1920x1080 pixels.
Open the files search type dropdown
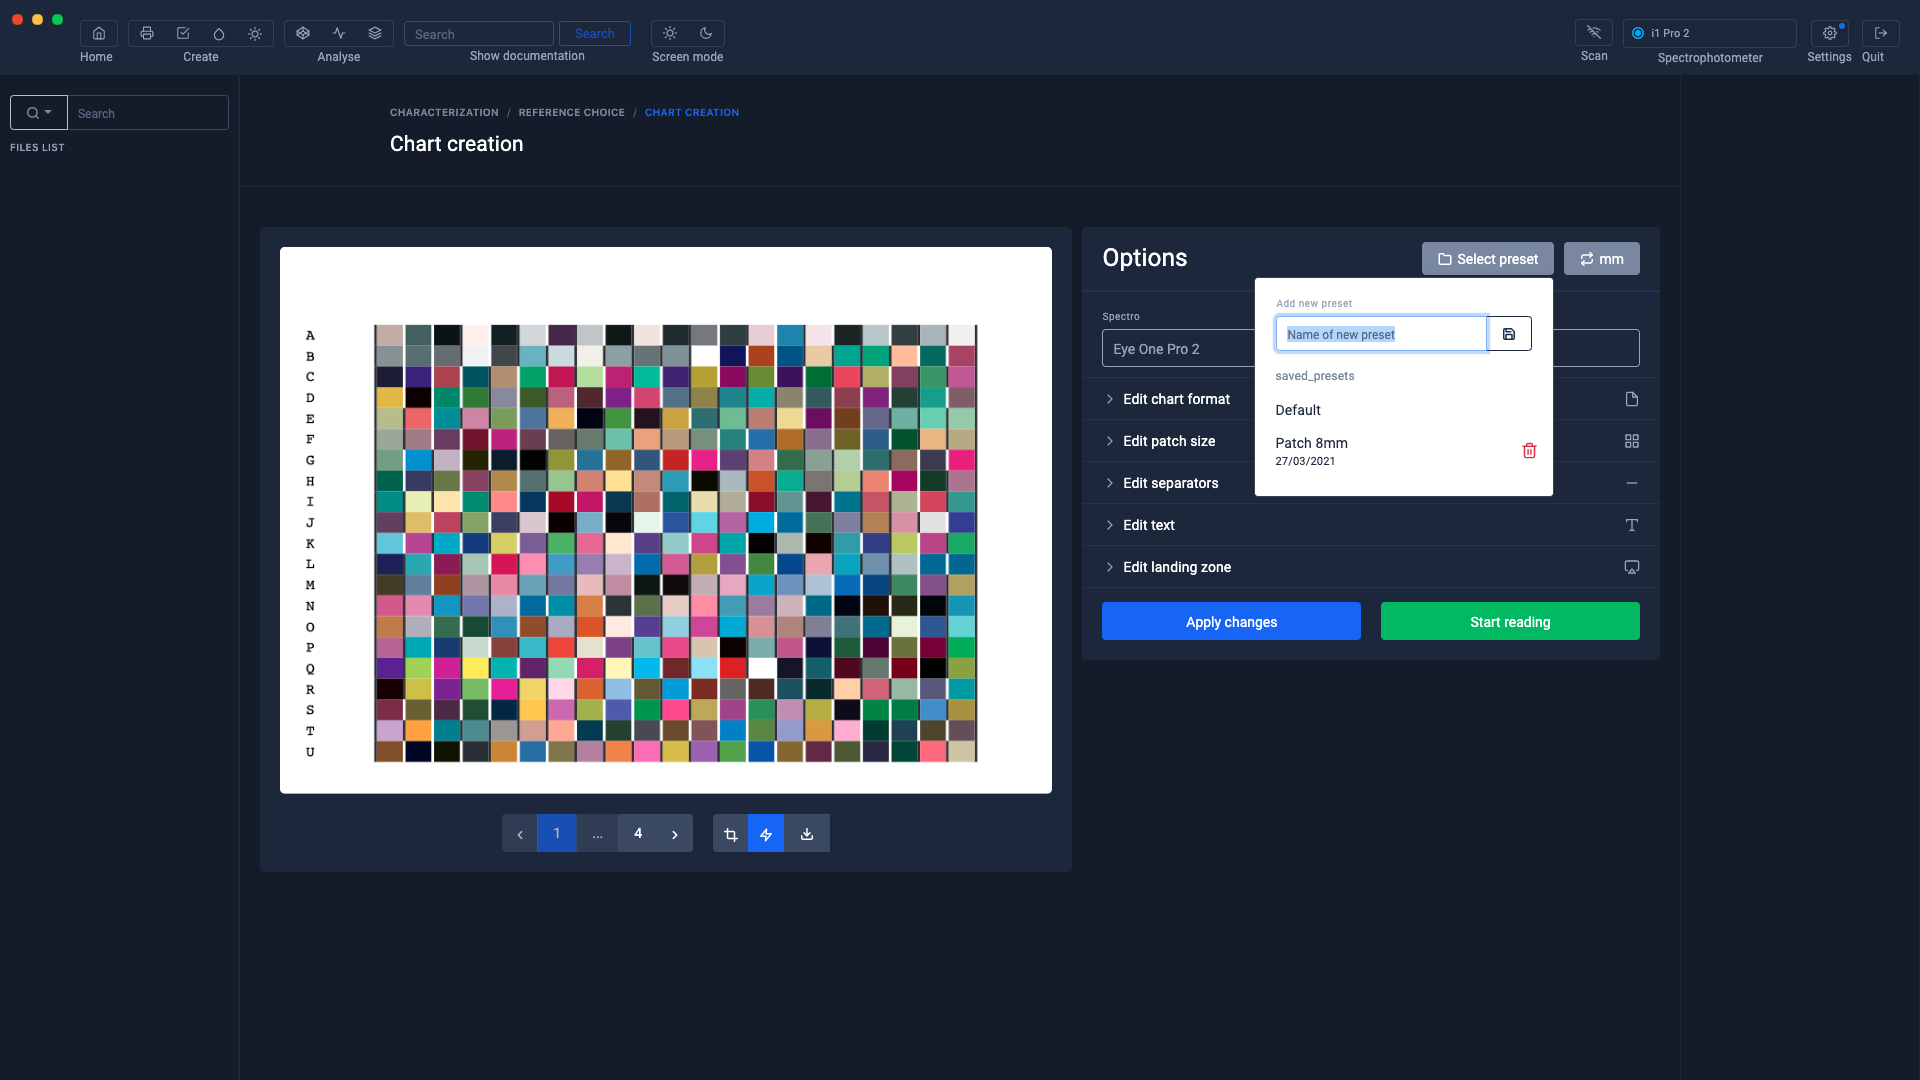(x=39, y=113)
